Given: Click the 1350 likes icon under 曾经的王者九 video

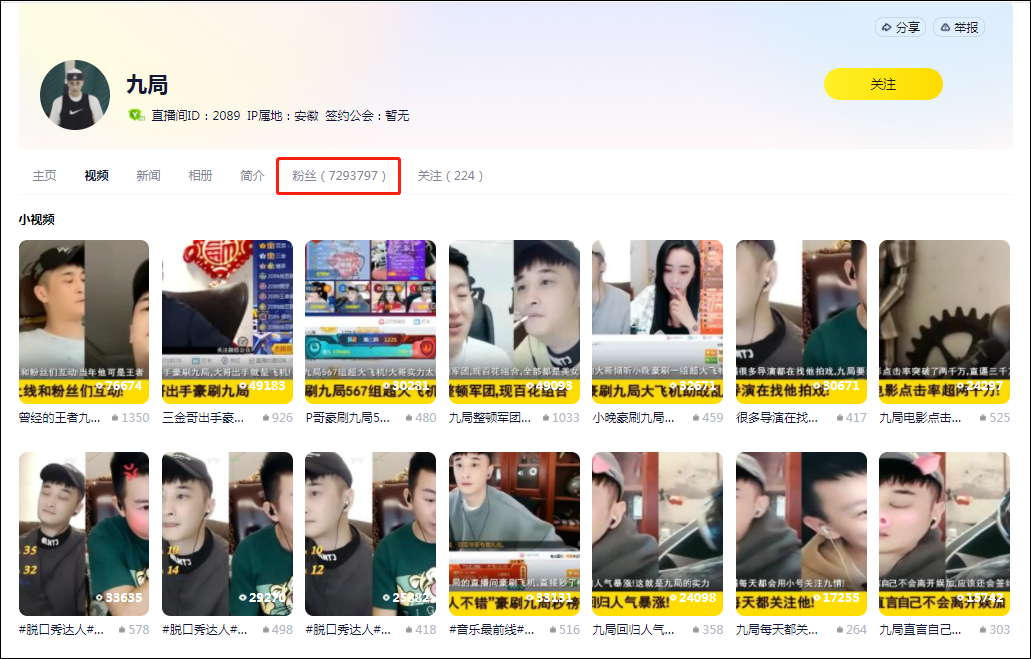Looking at the screenshot, I should point(115,418).
